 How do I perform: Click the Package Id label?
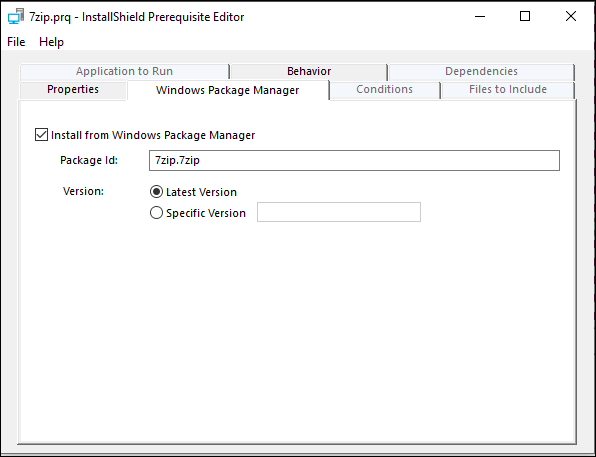[89, 160]
